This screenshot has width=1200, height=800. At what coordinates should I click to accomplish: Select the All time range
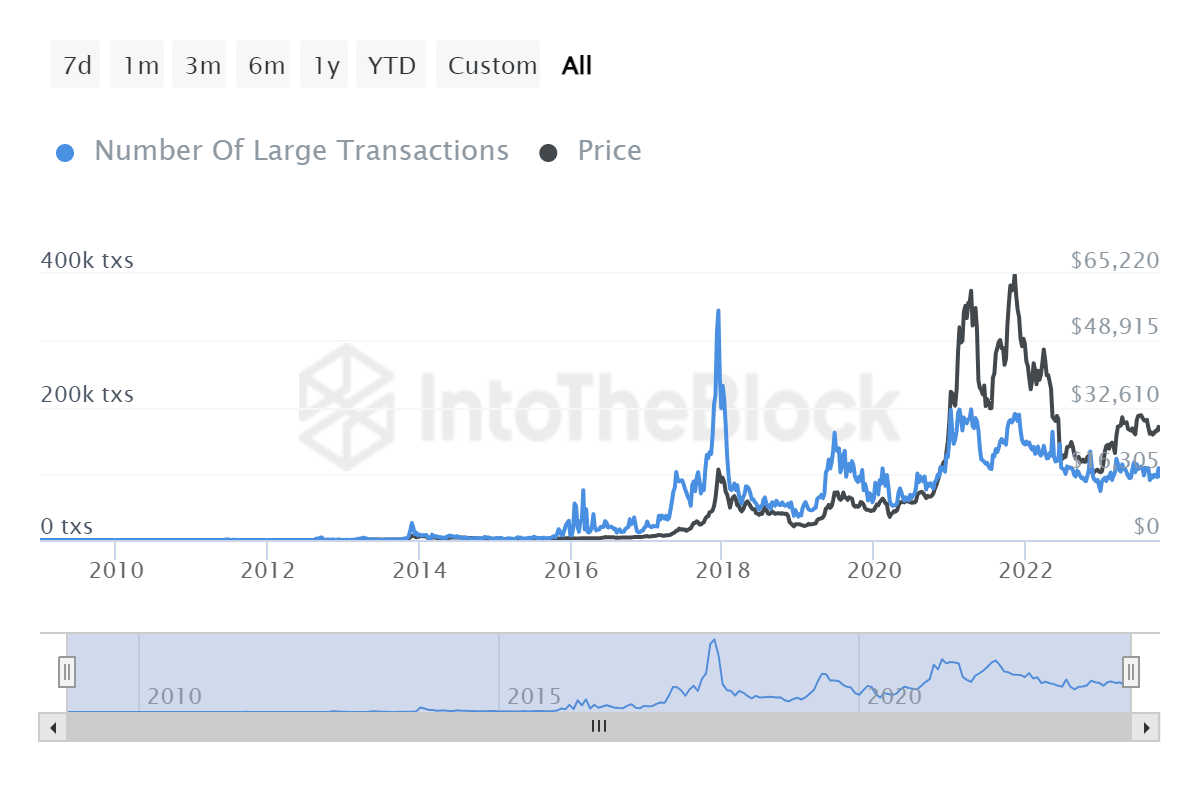click(577, 66)
